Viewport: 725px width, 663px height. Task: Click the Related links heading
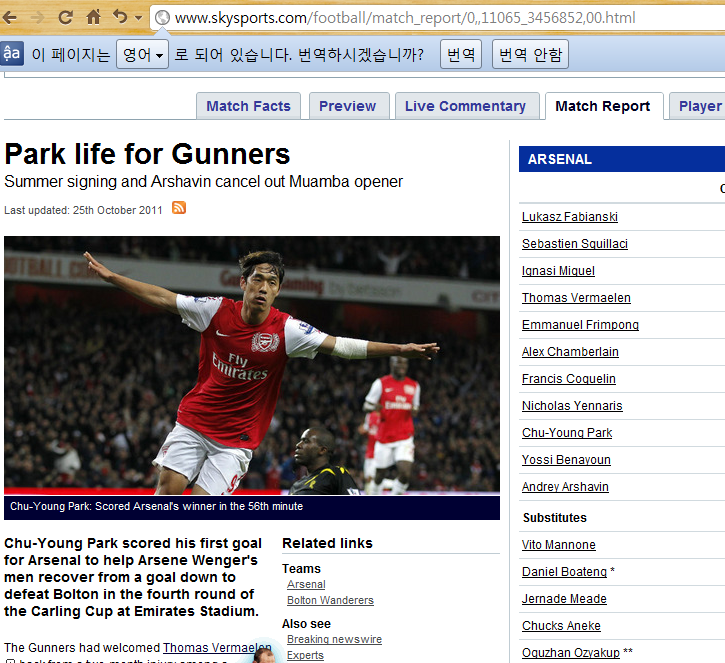point(327,543)
